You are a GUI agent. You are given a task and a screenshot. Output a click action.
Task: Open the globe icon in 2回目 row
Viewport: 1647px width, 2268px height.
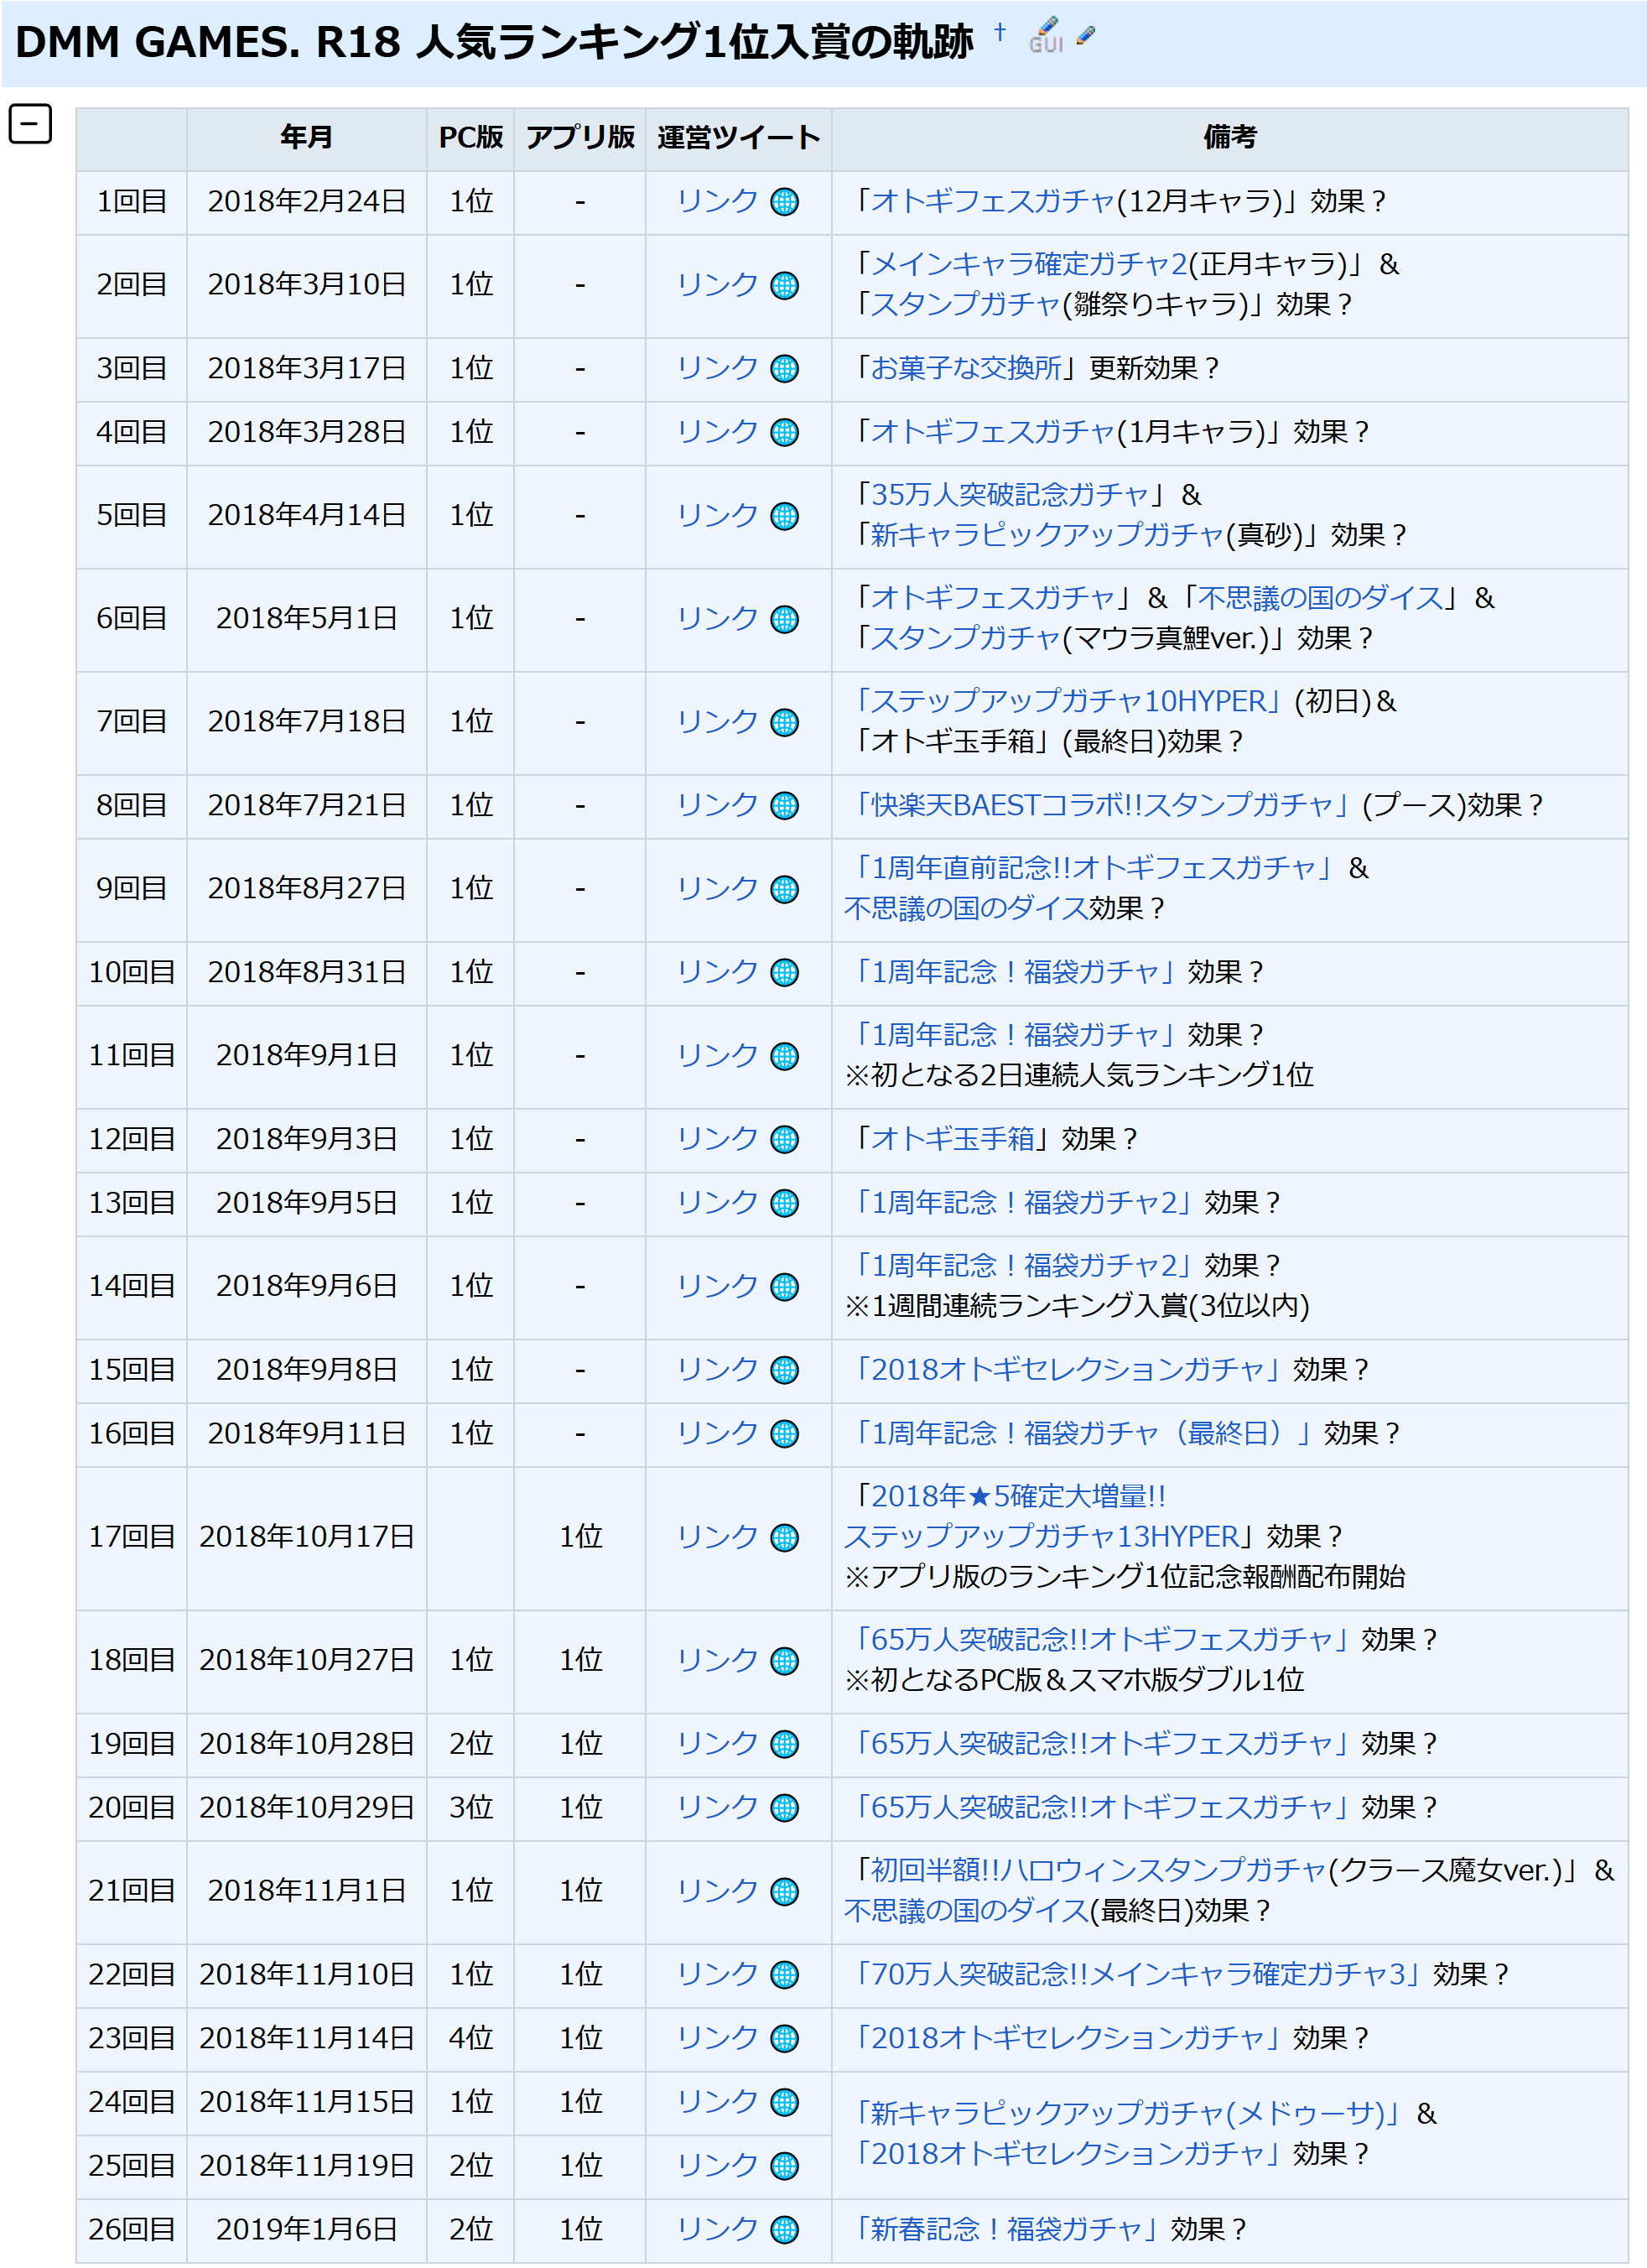click(x=785, y=286)
